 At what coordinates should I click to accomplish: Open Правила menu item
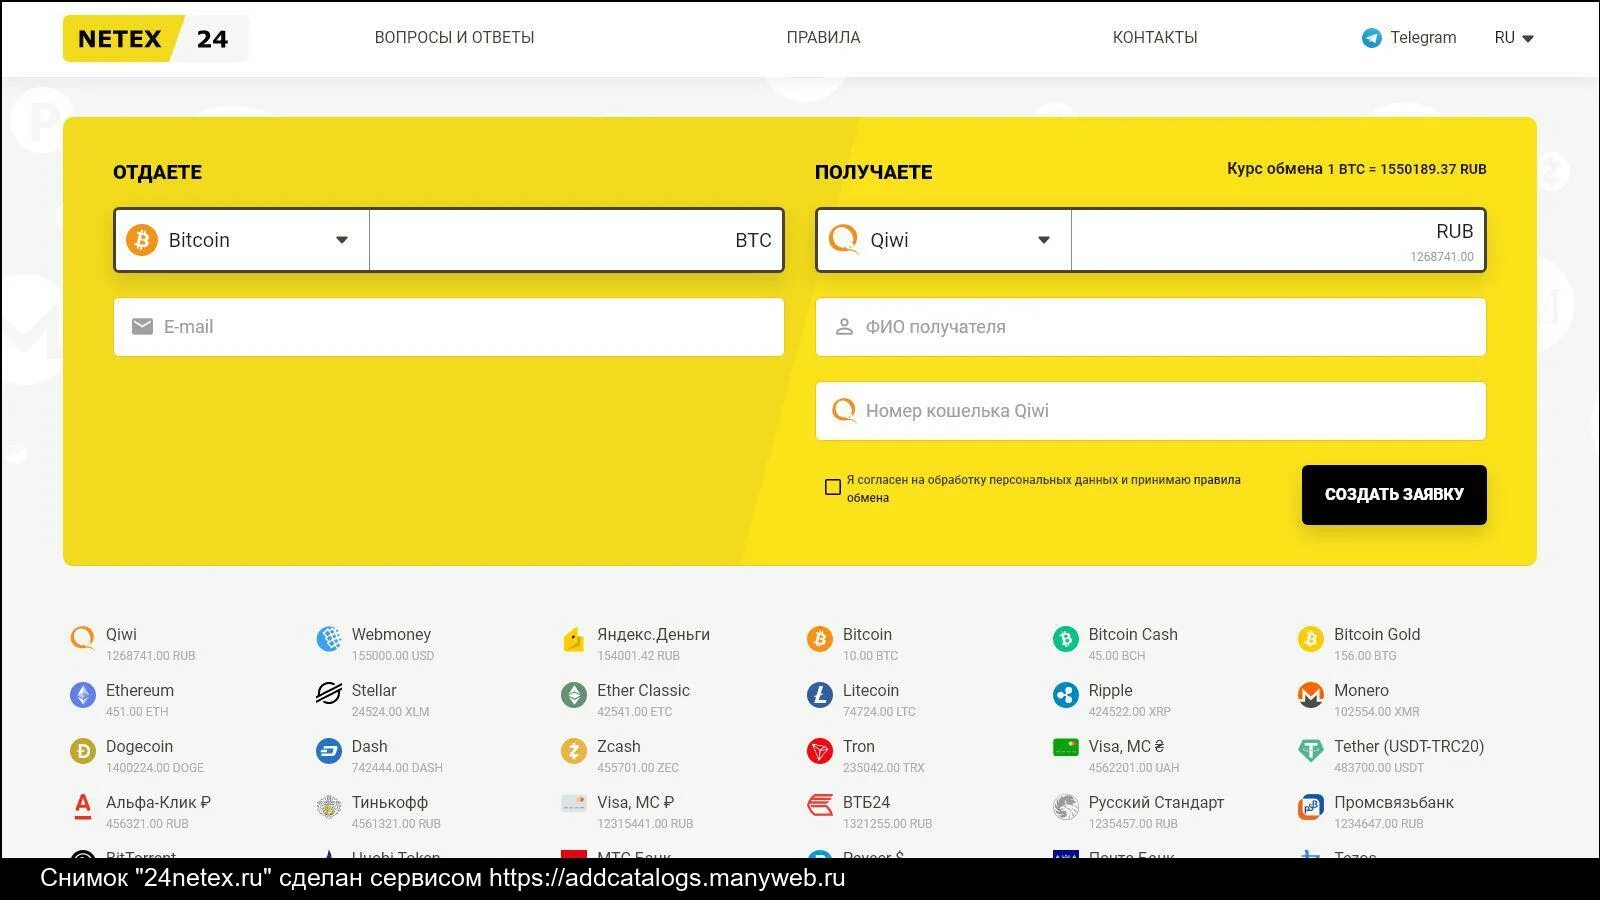[823, 38]
